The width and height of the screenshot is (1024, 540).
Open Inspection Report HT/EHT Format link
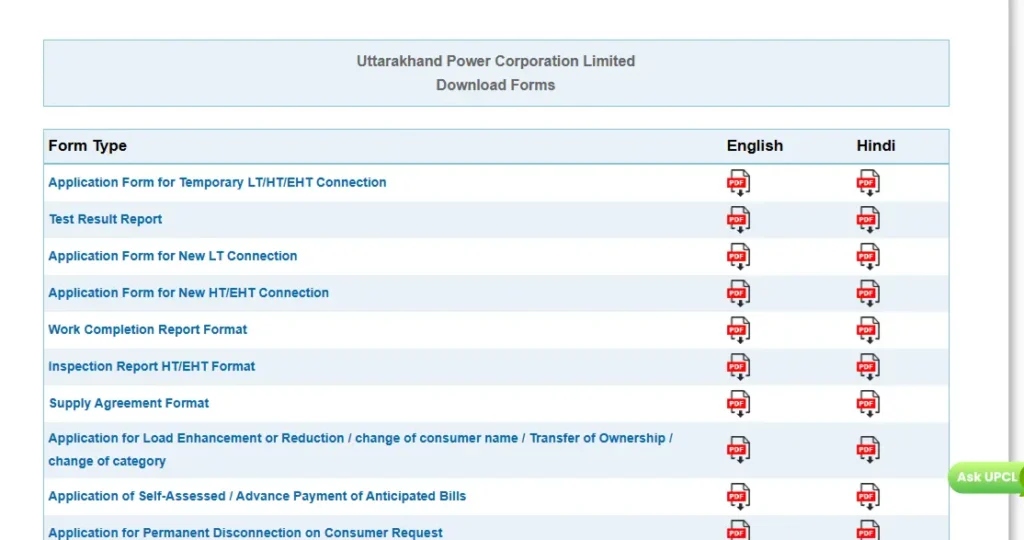pyautogui.click(x=152, y=366)
